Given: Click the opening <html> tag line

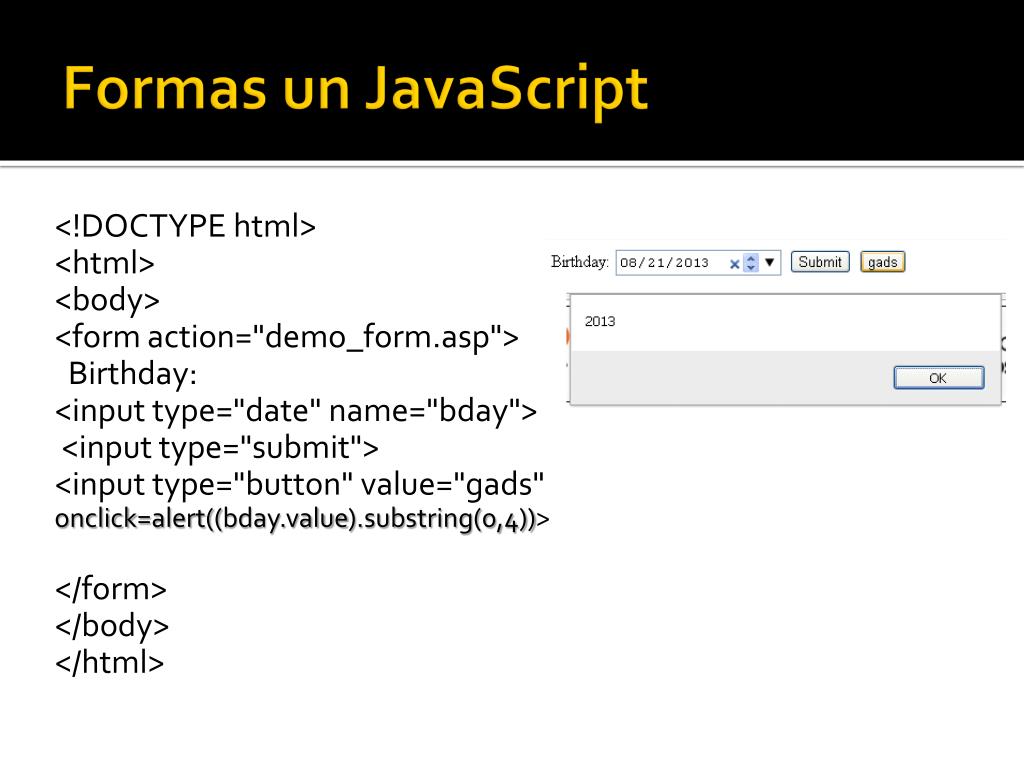Looking at the screenshot, I should 104,263.
